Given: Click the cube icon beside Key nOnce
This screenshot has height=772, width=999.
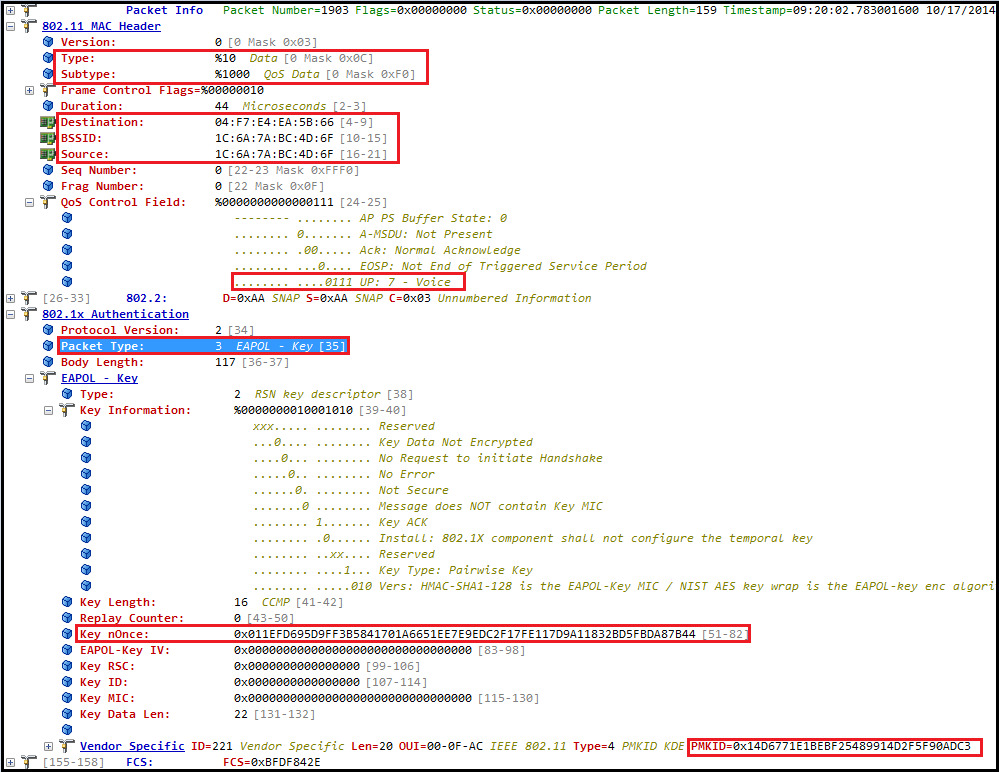Looking at the screenshot, I should coord(67,634).
